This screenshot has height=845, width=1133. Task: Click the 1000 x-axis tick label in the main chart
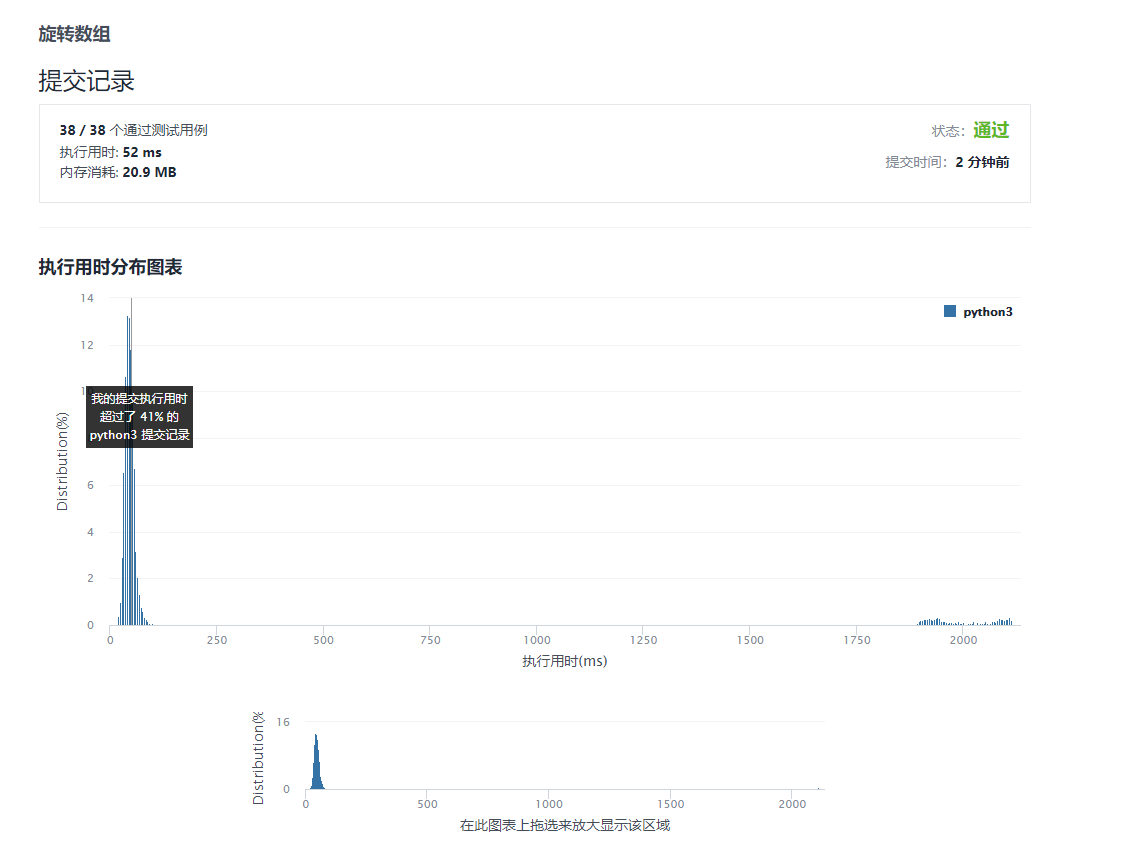click(537, 640)
